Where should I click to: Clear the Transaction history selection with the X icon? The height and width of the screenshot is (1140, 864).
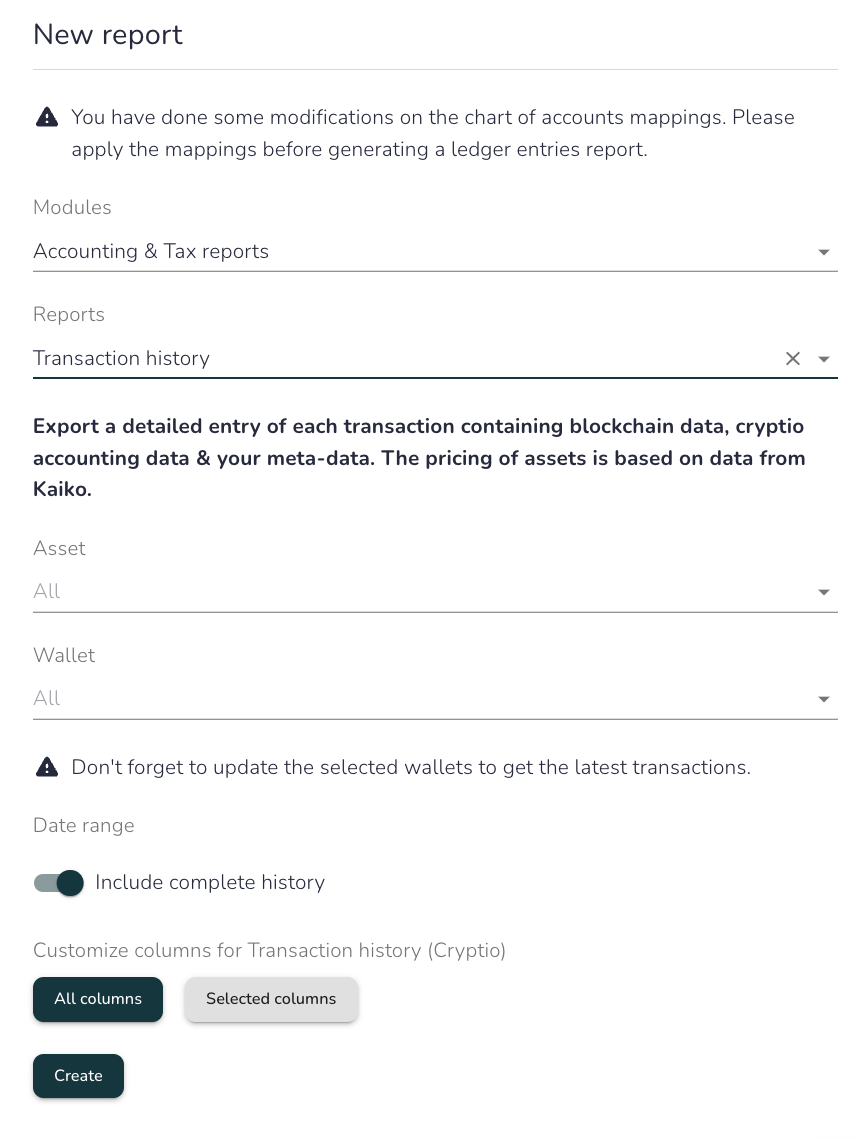tap(793, 358)
